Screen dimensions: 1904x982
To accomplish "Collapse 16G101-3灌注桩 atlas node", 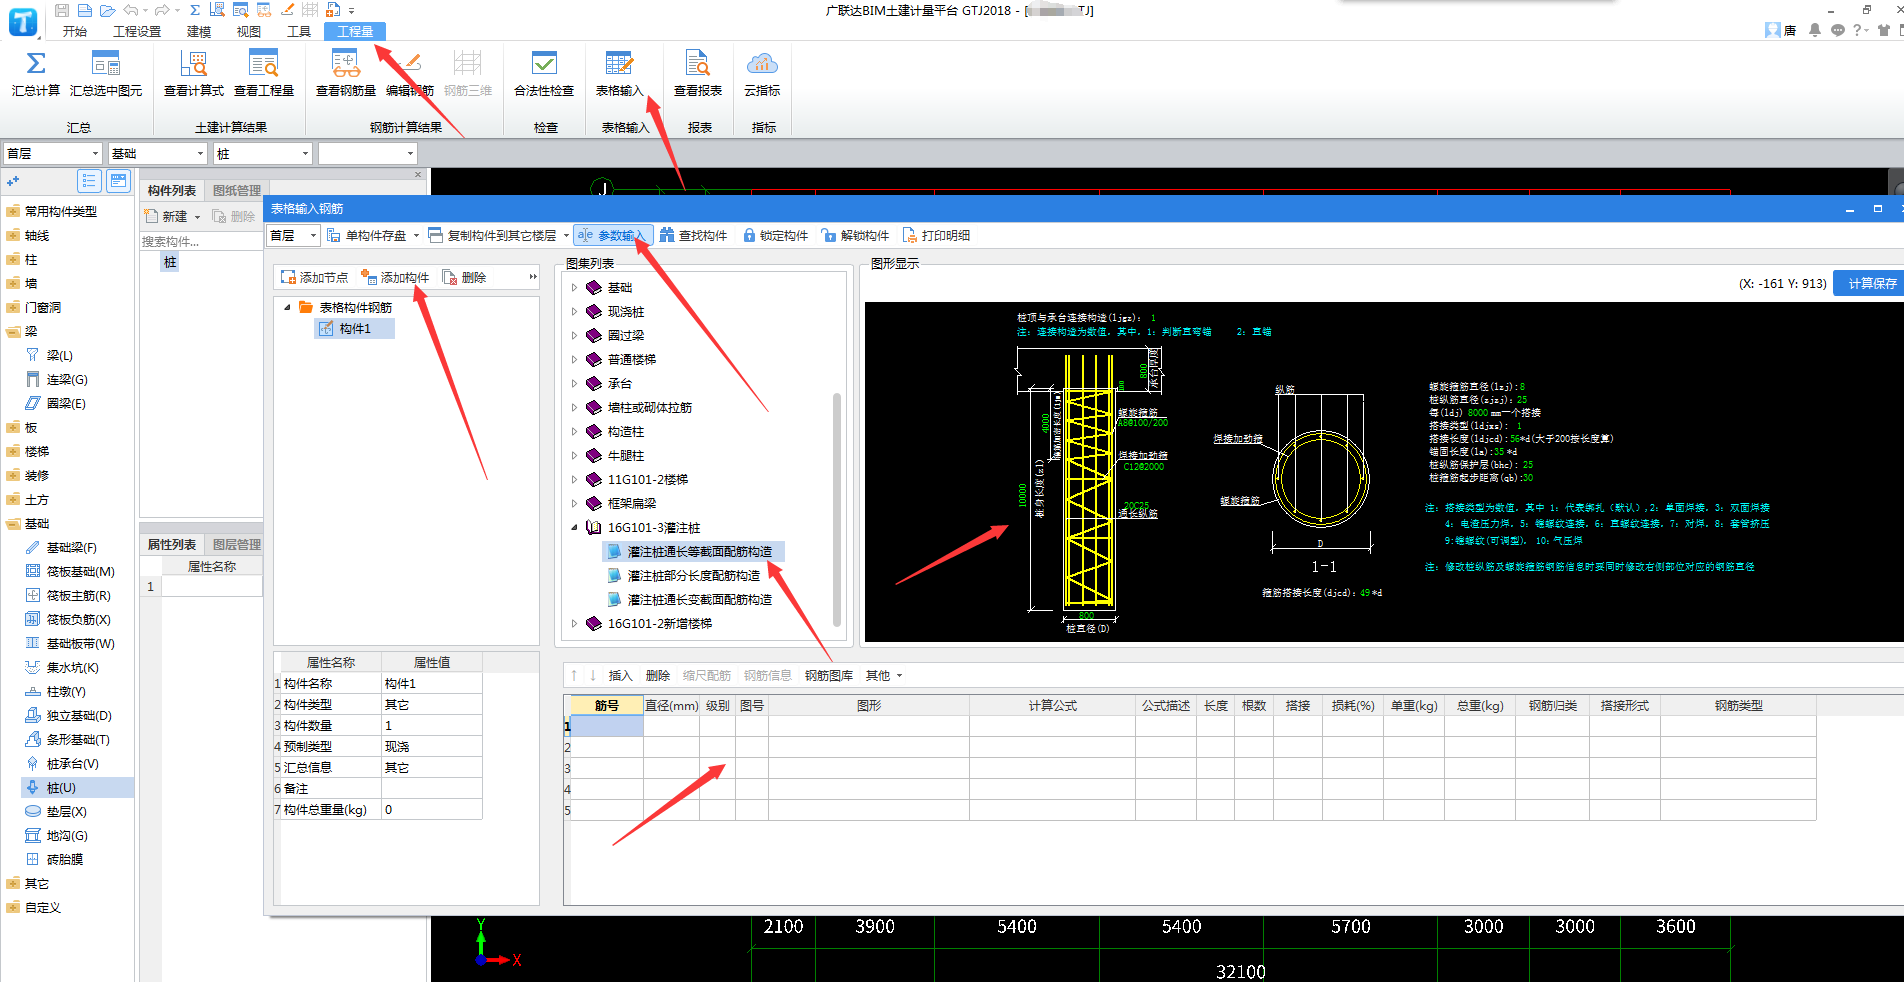I will 574,527.
